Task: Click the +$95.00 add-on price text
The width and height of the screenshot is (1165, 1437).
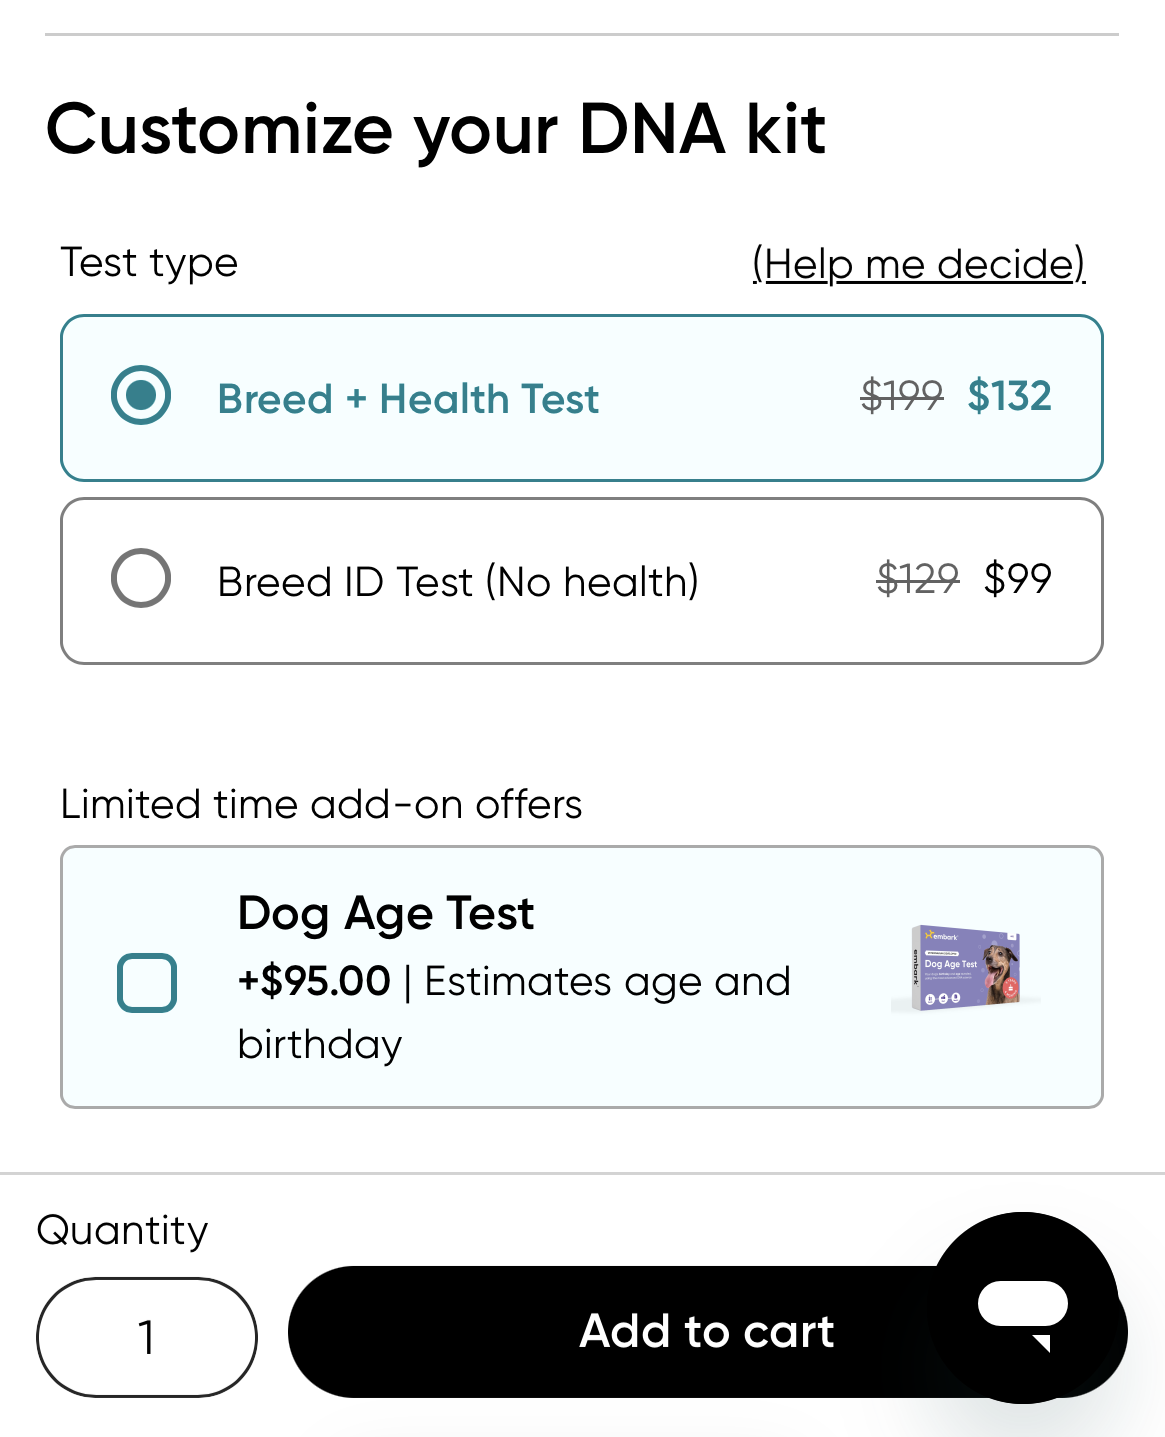Action: pos(314,981)
